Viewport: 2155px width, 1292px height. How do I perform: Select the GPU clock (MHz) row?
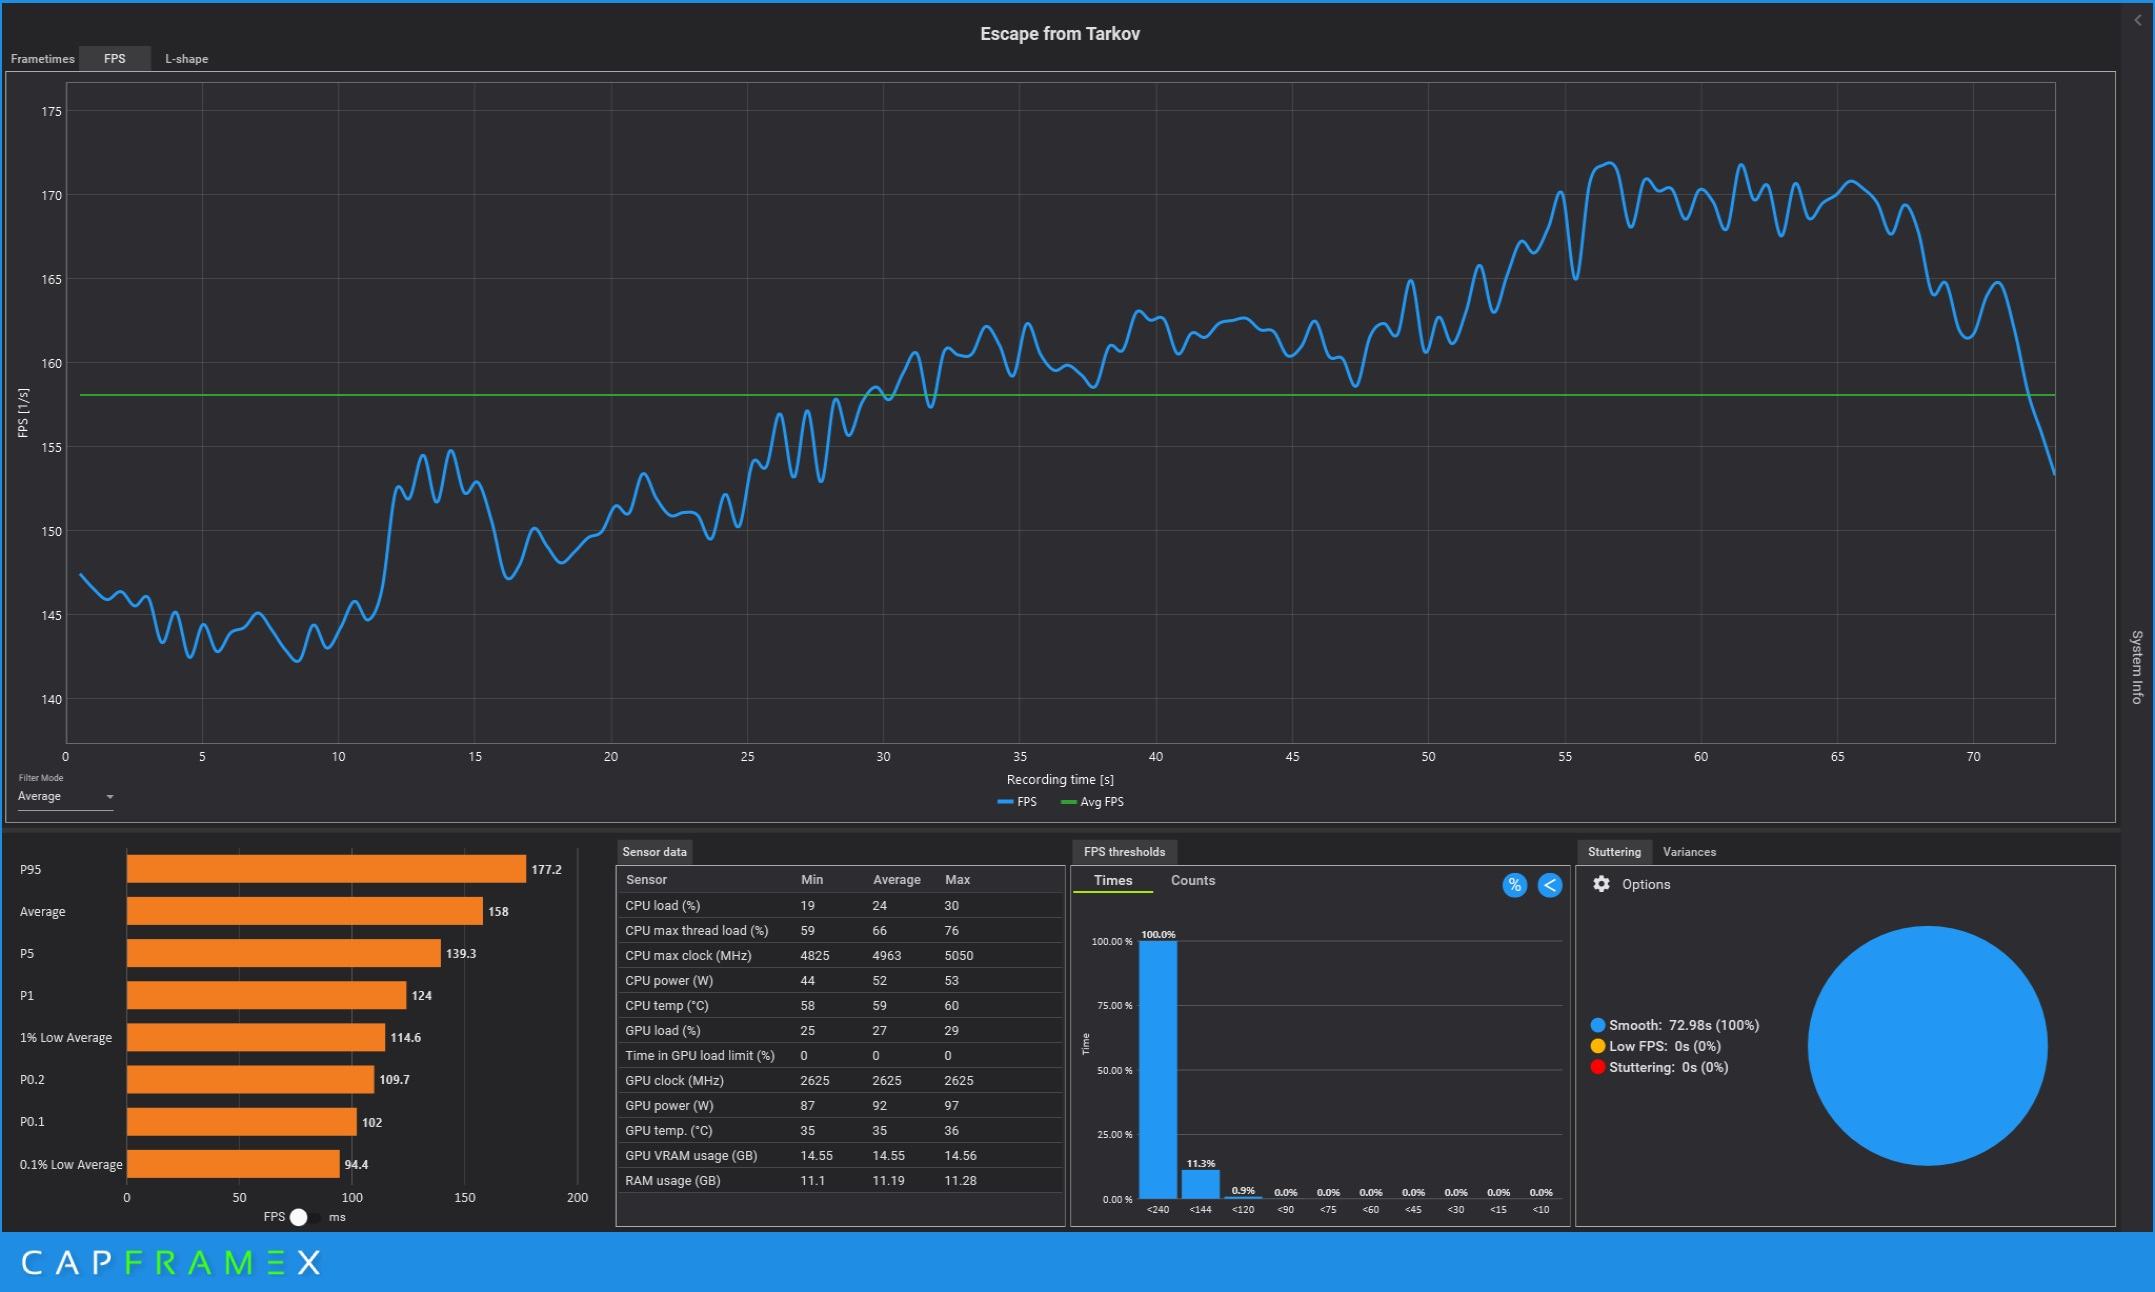840,1080
